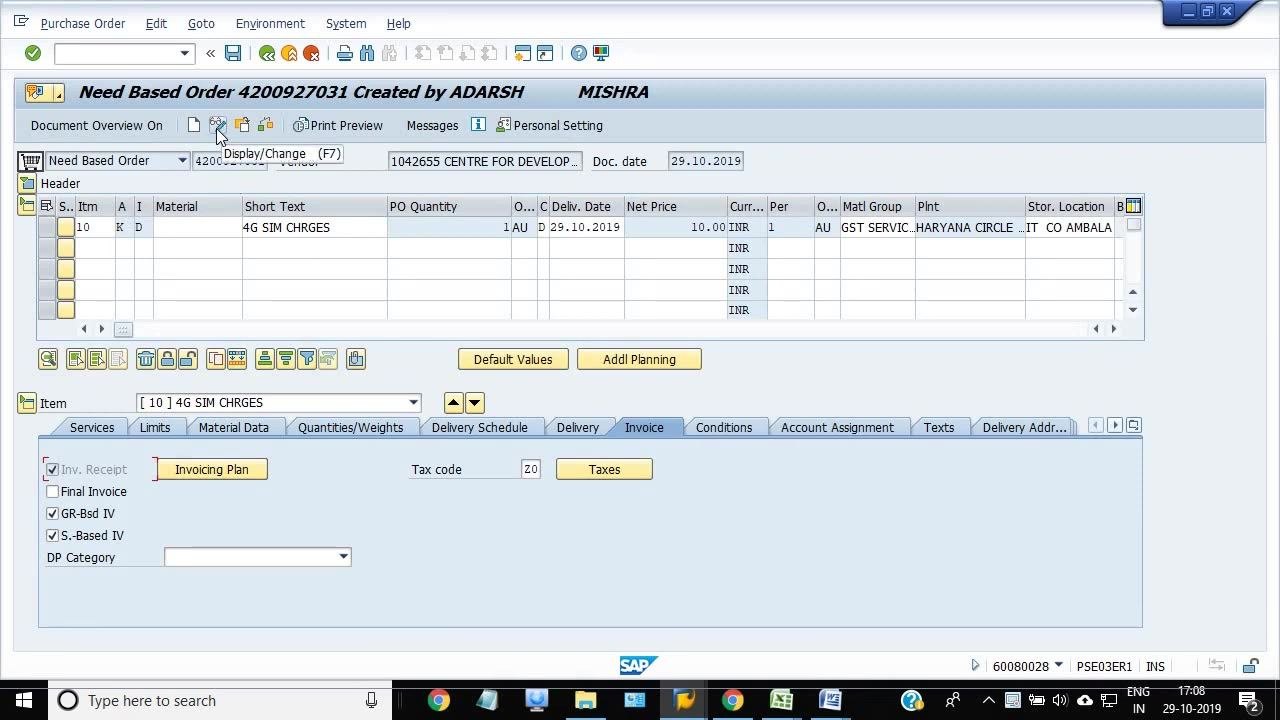Toggle Display/Change with the glasses and pencil icon
Viewport: 1280px width, 720px height.
217,125
